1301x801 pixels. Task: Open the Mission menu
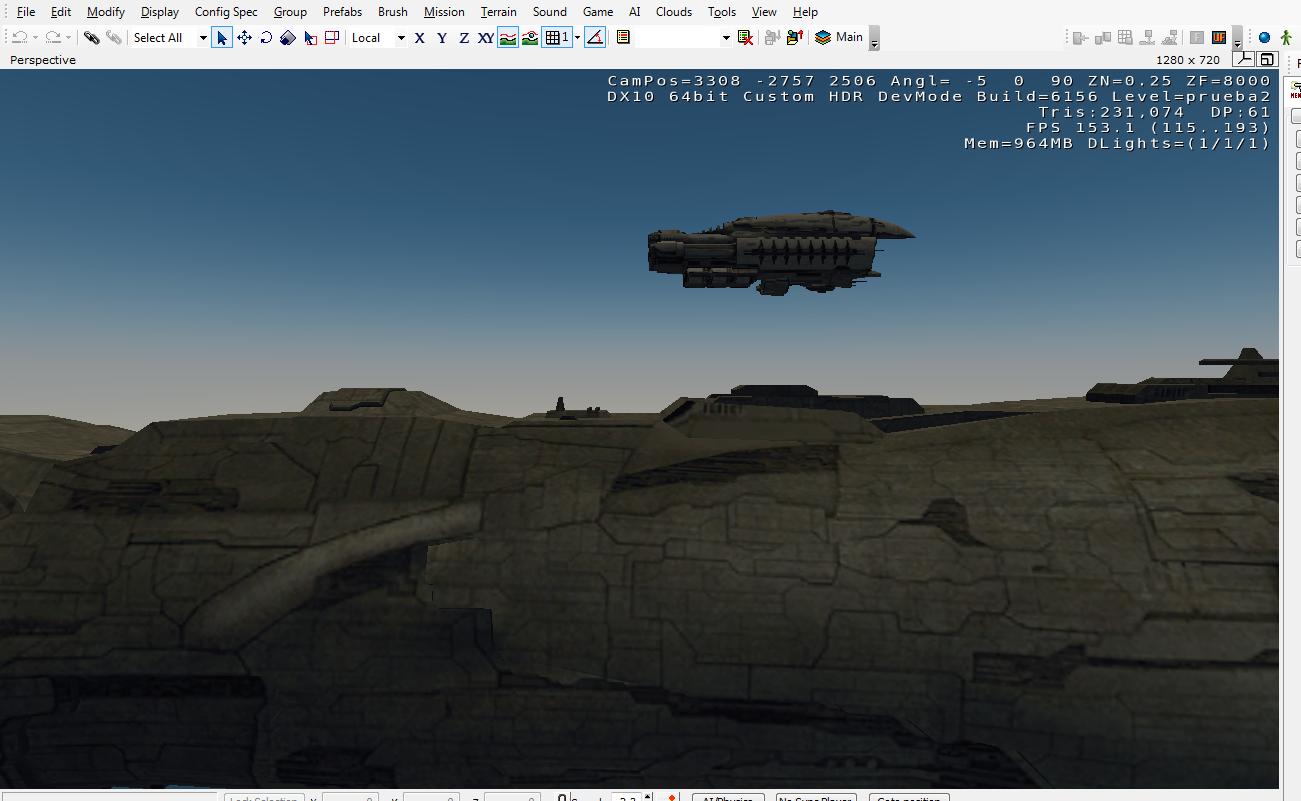(x=444, y=12)
